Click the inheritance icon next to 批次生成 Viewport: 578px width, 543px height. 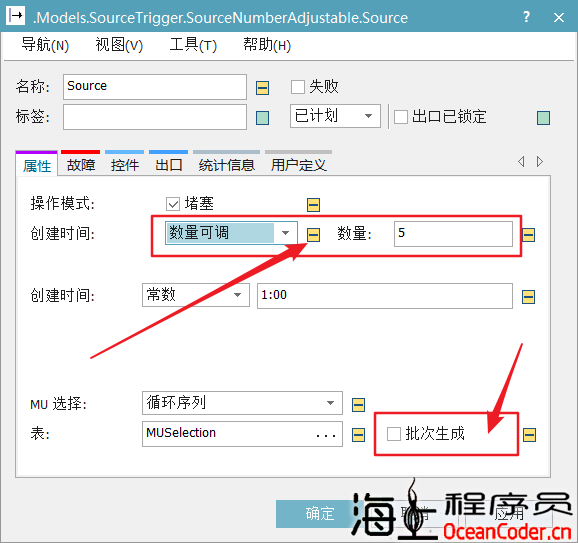tap(529, 435)
